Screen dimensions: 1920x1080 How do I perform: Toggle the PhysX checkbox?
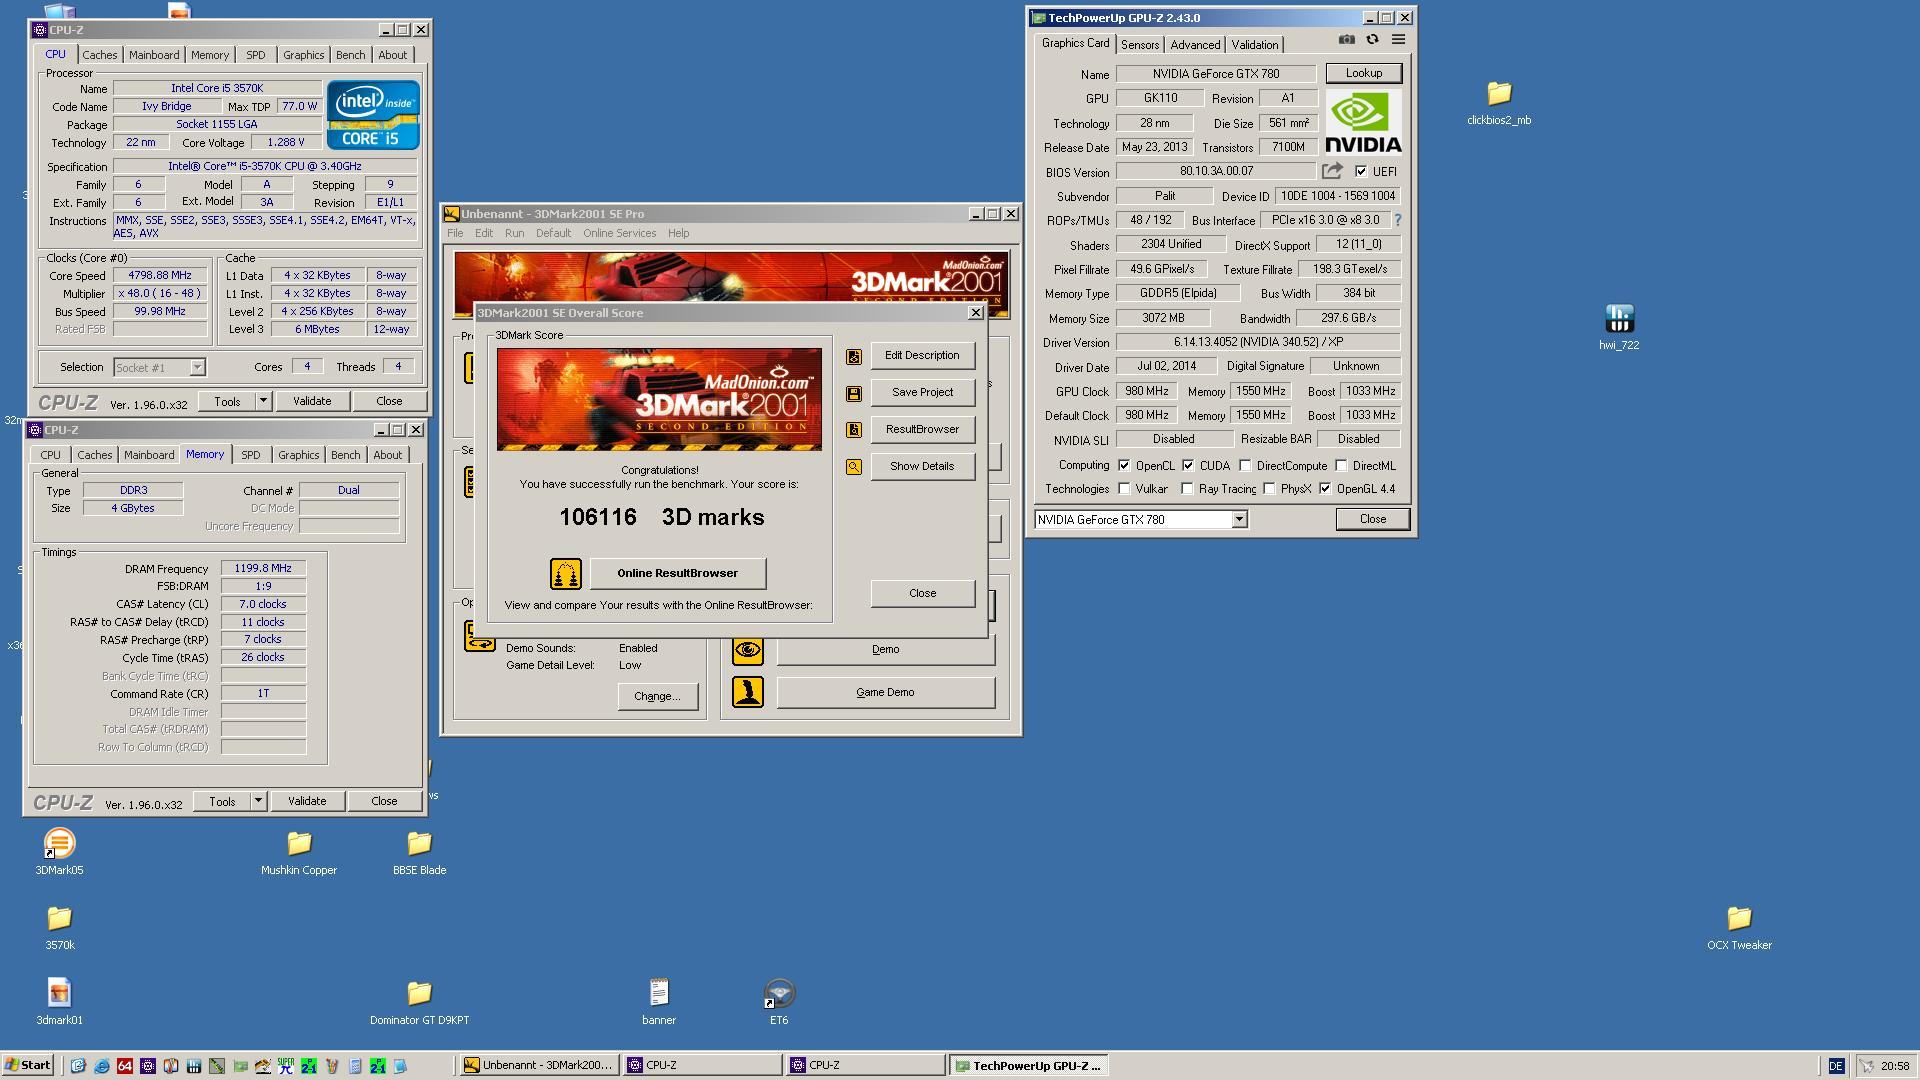(1269, 489)
